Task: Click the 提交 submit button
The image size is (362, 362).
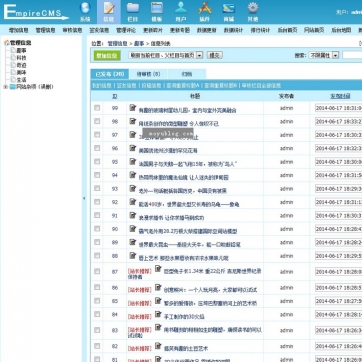Action: [215, 55]
